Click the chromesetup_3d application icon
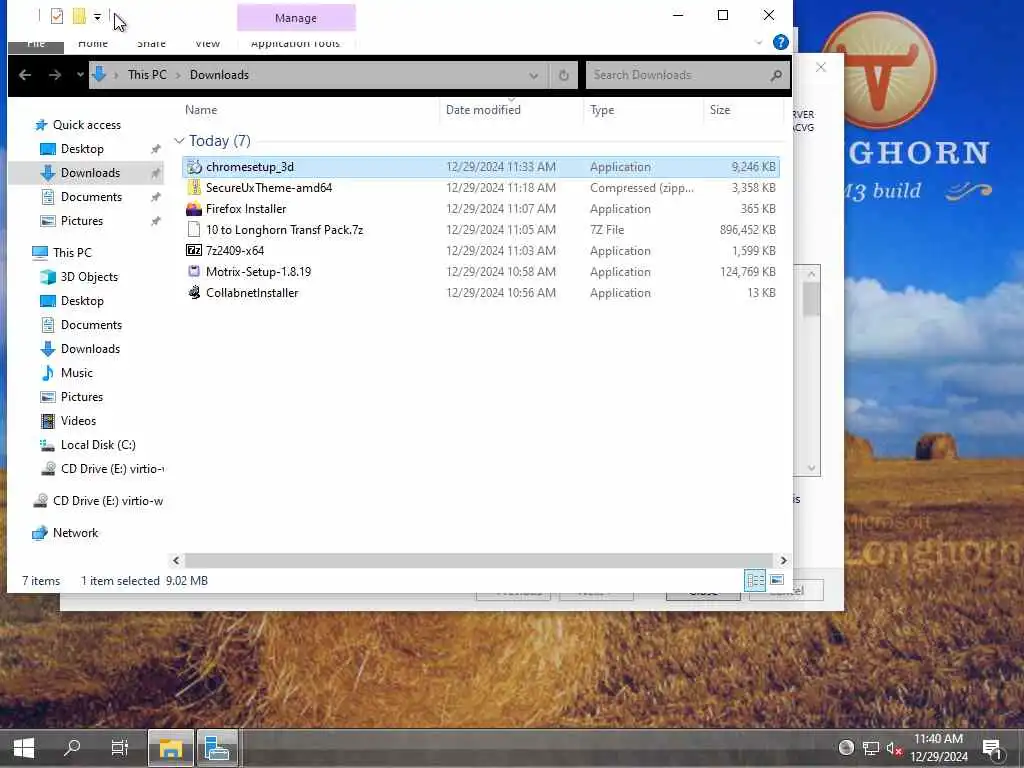This screenshot has width=1024, height=768. [194, 167]
